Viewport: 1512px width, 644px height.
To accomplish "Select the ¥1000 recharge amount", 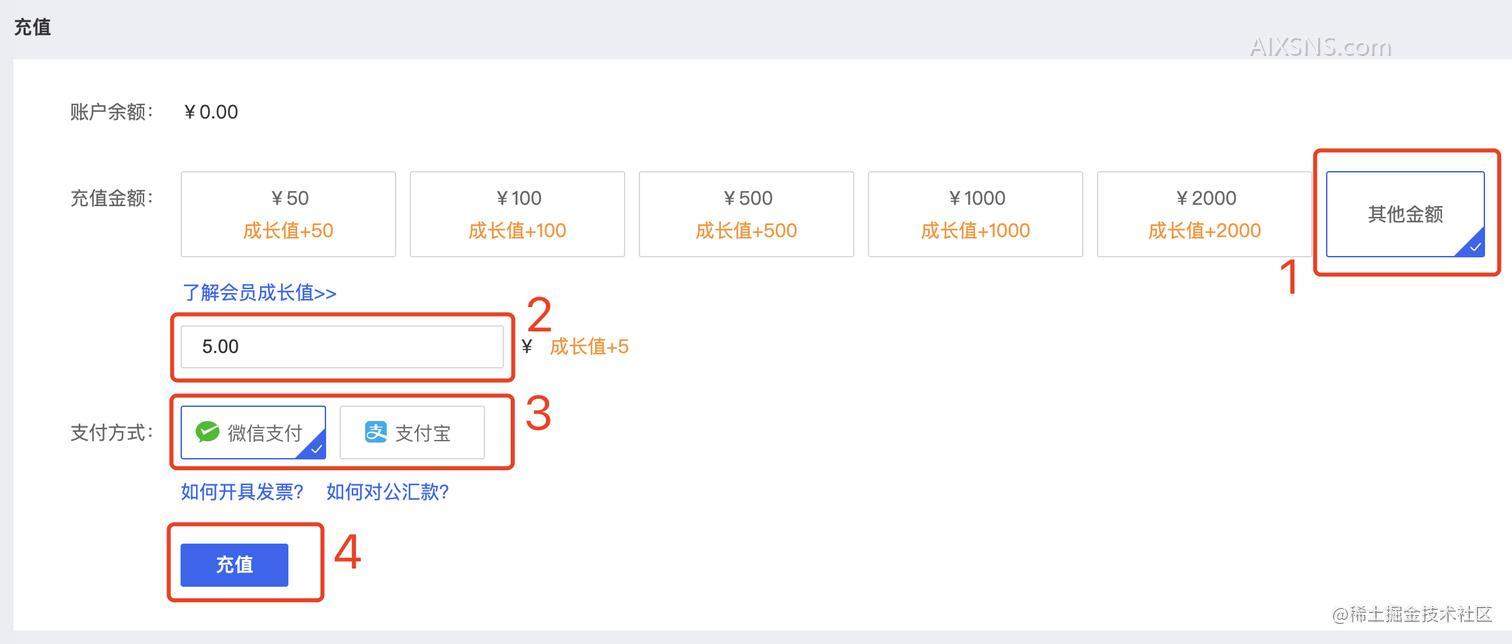I will pos(975,213).
